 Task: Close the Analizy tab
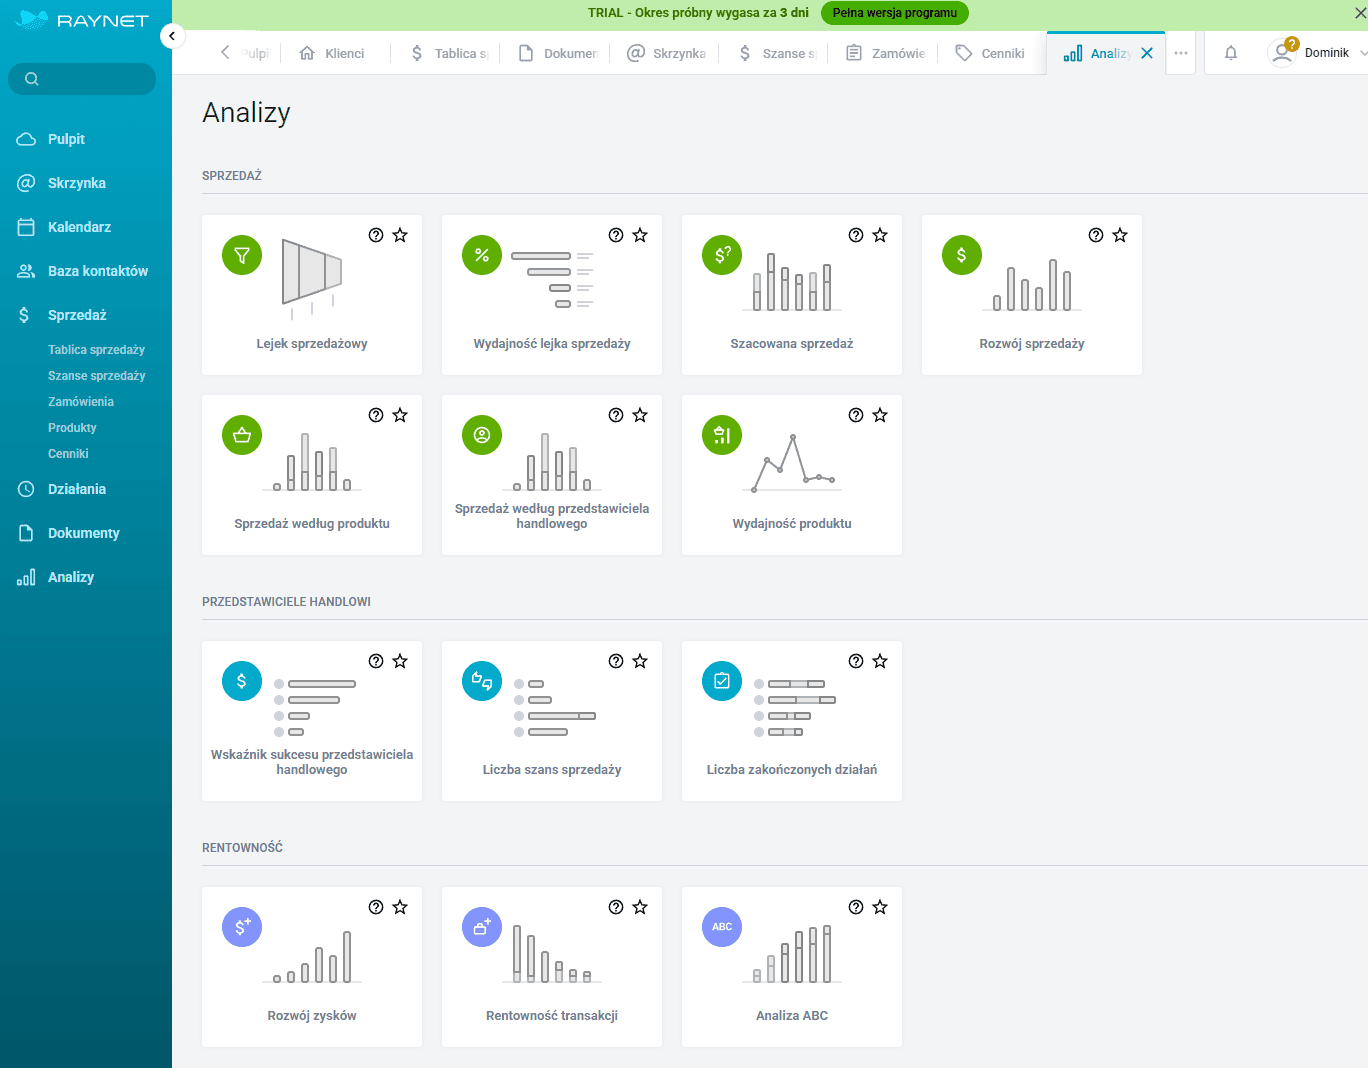1147,53
